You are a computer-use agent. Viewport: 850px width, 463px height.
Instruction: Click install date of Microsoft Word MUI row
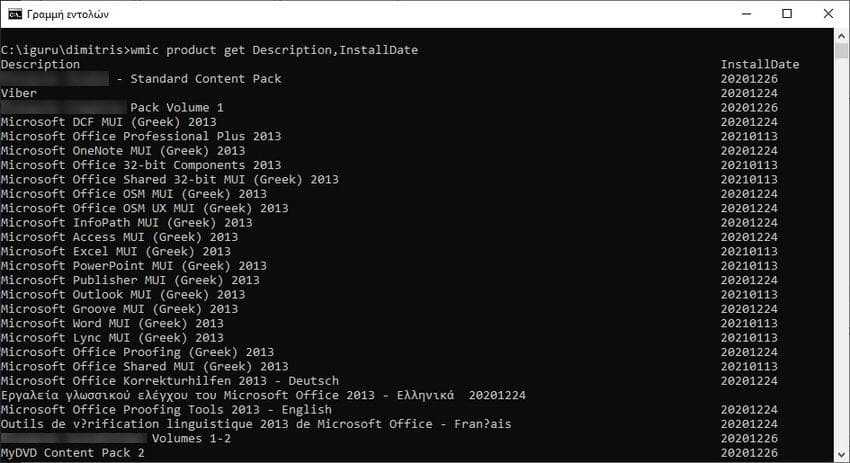coord(749,323)
